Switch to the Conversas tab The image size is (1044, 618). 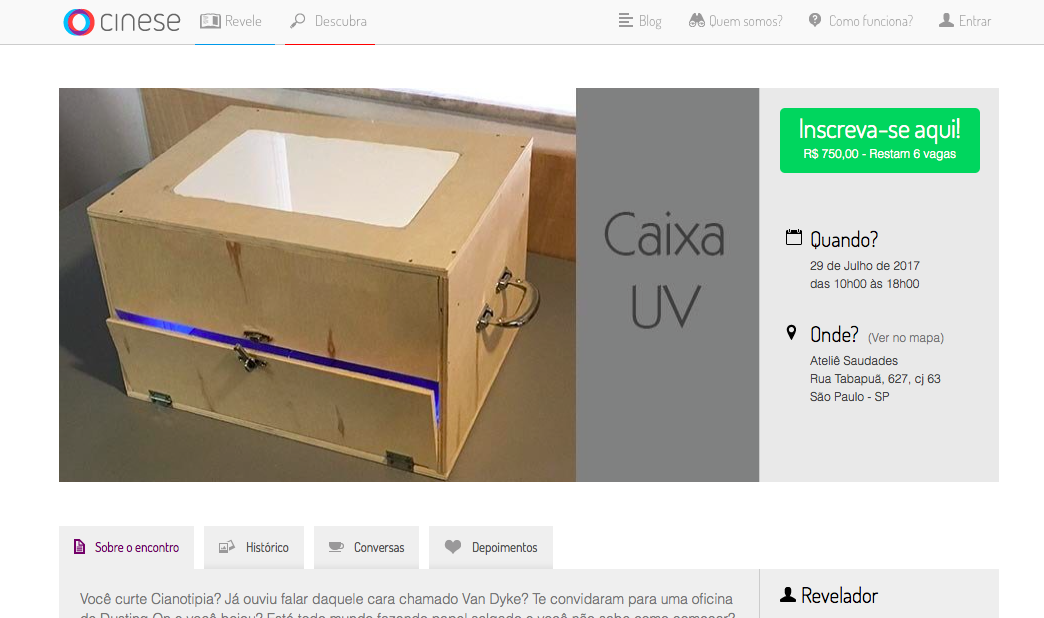pyautogui.click(x=366, y=547)
